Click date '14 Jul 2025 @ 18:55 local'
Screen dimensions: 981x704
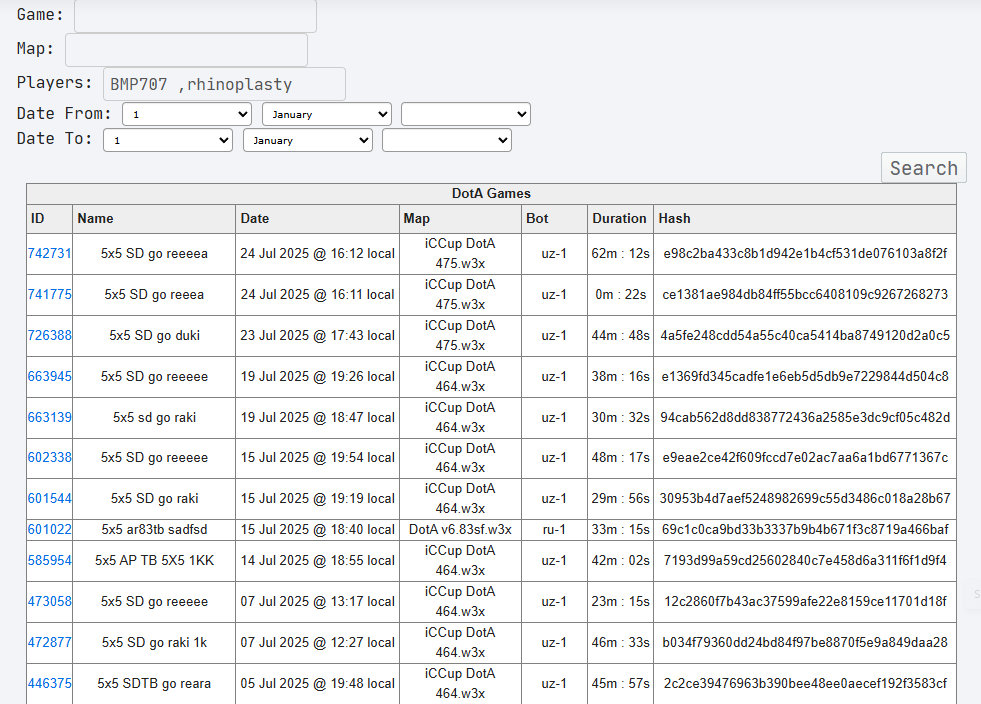(317, 560)
